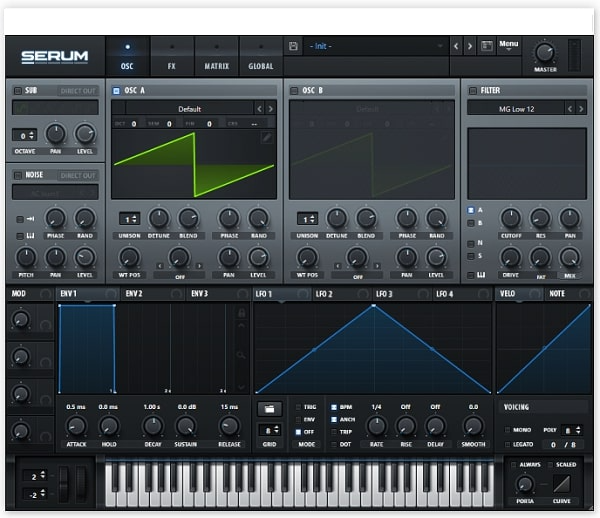Enable the NOISE oscillator
Image resolution: width=600 pixels, height=518 pixels.
coord(18,176)
